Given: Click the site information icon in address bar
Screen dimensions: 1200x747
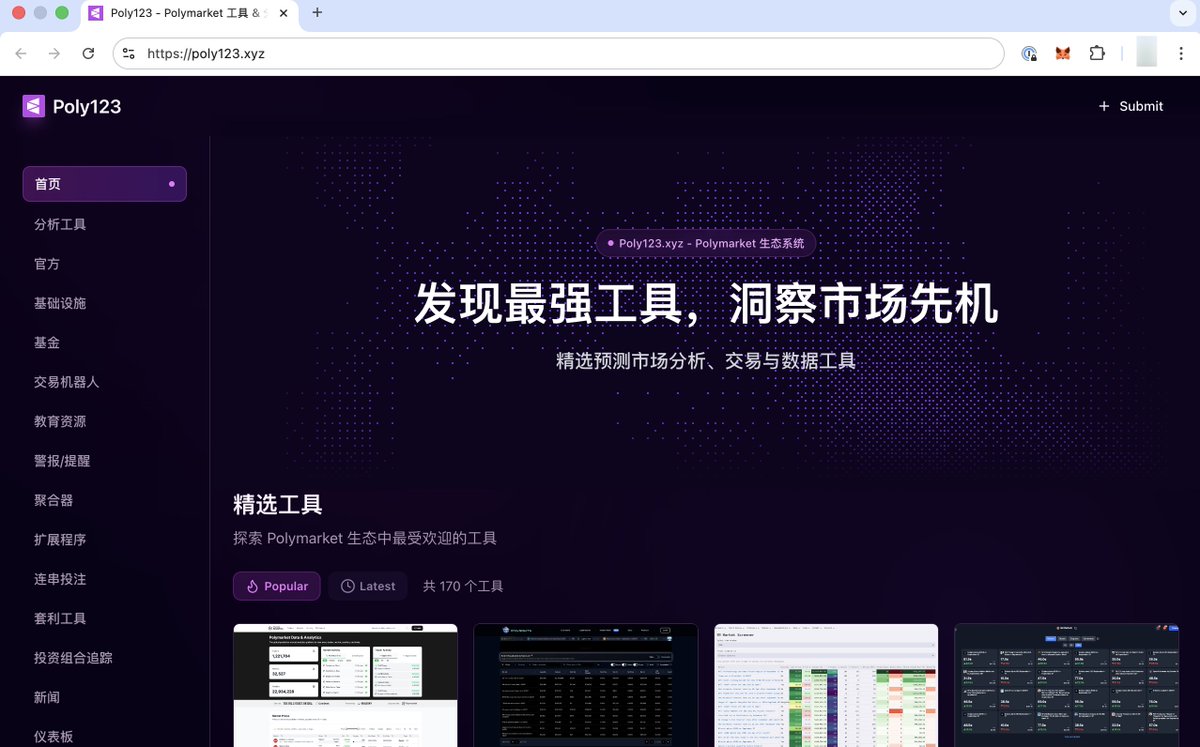Looking at the screenshot, I should click(129, 54).
